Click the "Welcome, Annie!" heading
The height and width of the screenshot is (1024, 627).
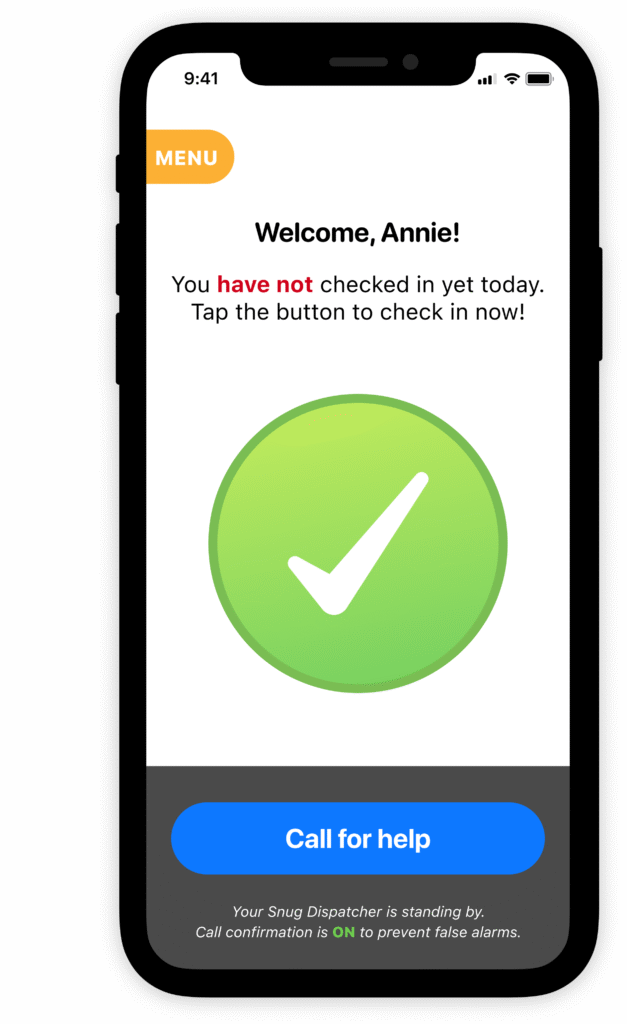[357, 233]
